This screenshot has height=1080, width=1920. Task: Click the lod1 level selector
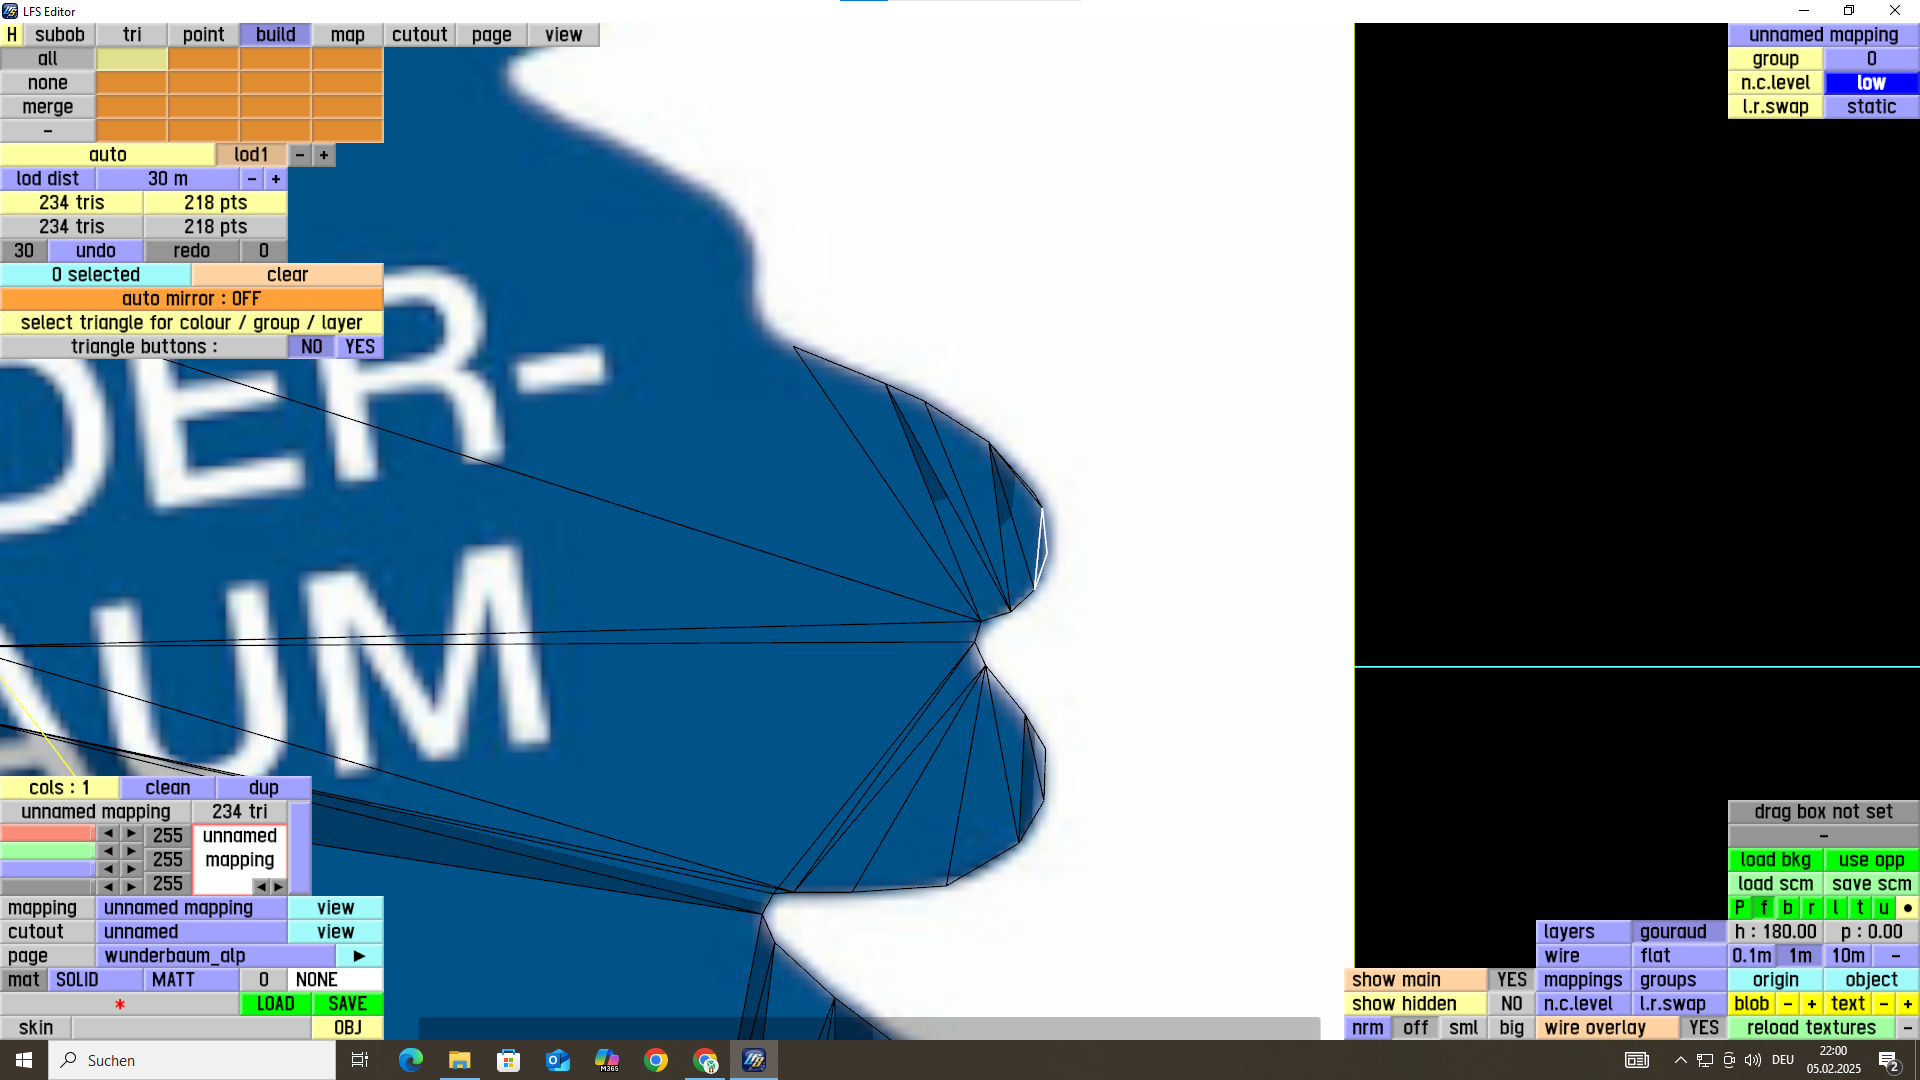pyautogui.click(x=251, y=155)
